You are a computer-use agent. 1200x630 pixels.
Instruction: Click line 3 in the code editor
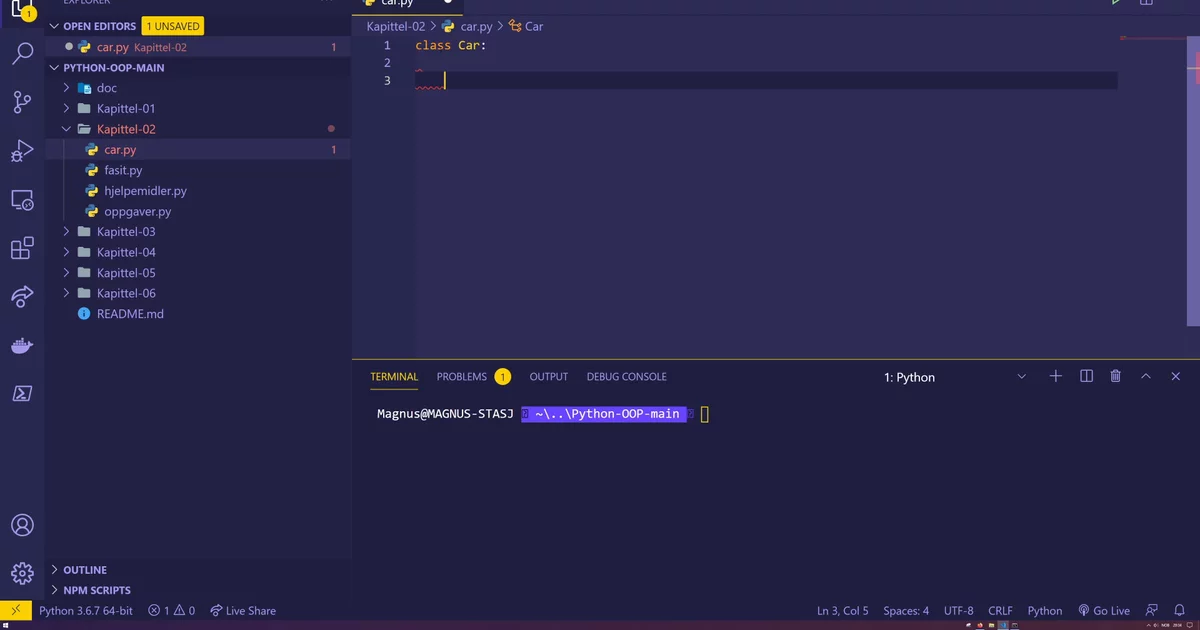tap(766, 81)
